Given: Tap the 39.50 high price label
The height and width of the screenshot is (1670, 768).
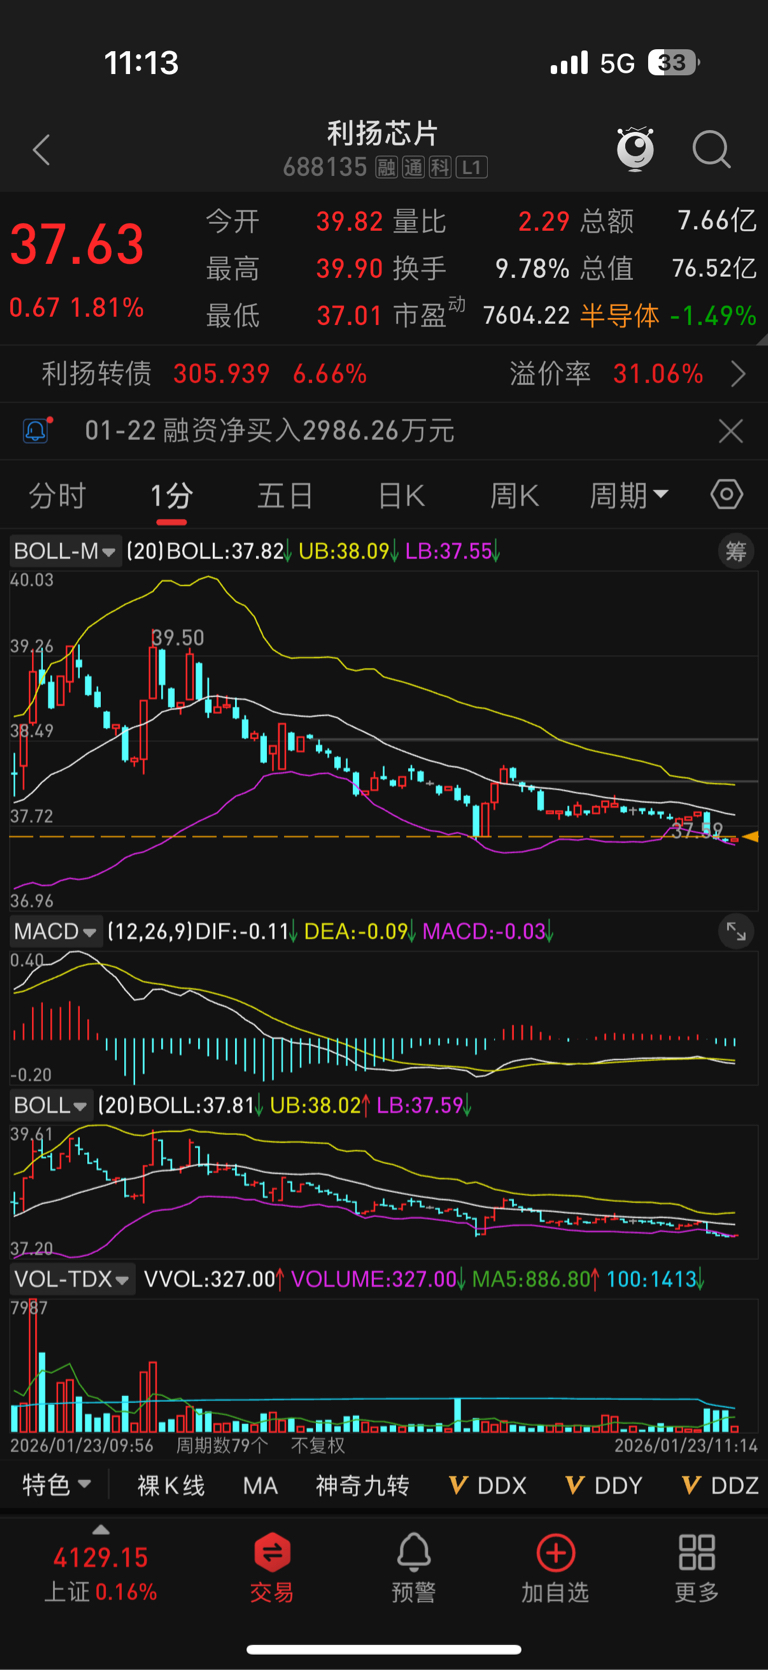Looking at the screenshot, I should click(178, 638).
